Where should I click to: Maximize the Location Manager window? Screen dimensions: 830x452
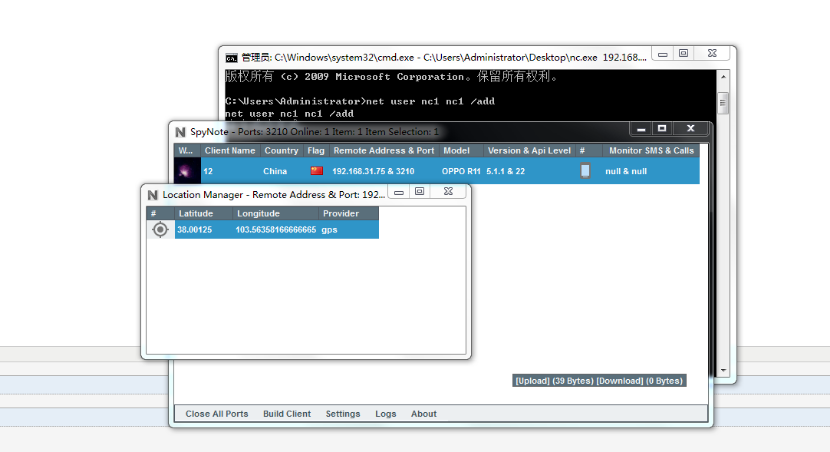click(419, 192)
